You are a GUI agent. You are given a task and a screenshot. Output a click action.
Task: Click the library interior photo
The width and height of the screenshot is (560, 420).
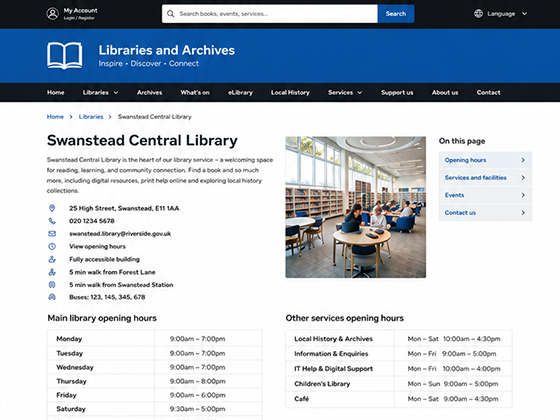[x=355, y=207]
